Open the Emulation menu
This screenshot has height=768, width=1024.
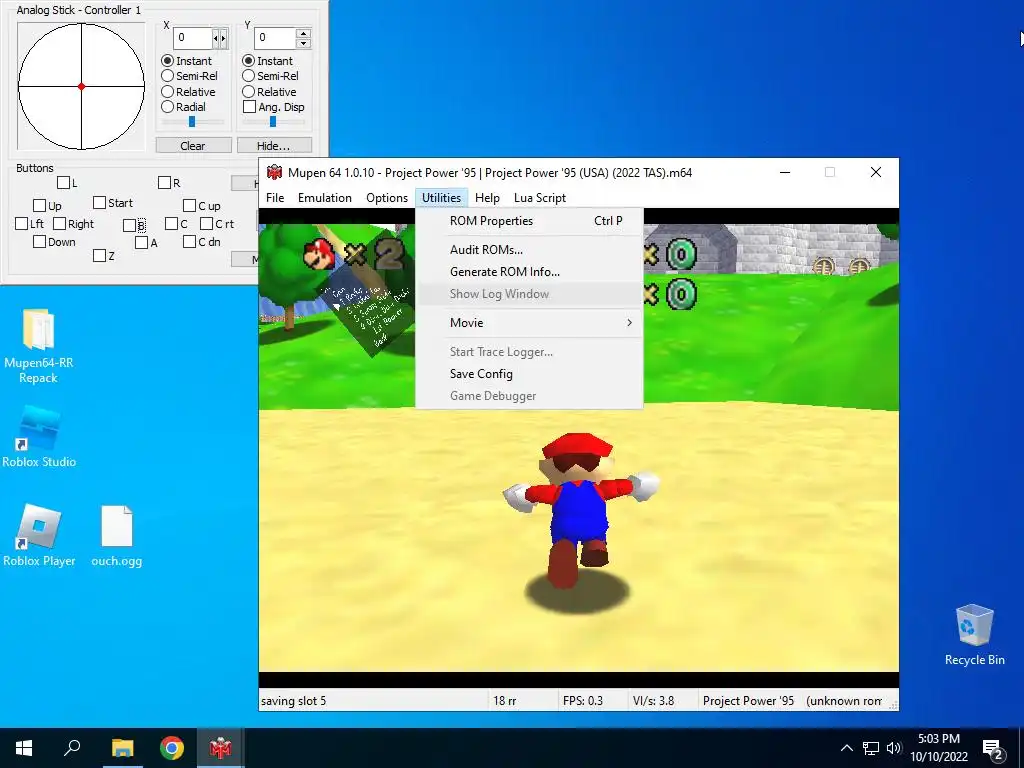325,198
